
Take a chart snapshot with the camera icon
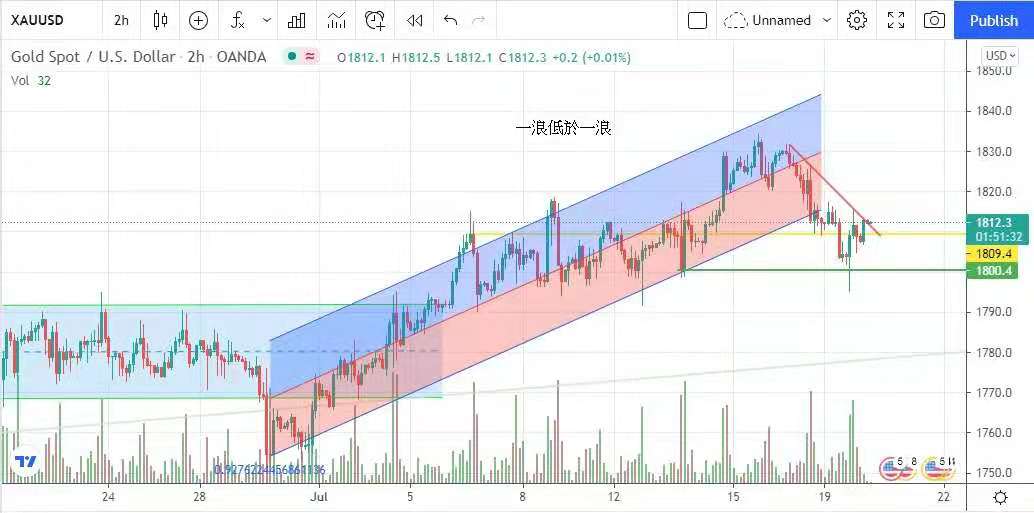click(x=934, y=20)
